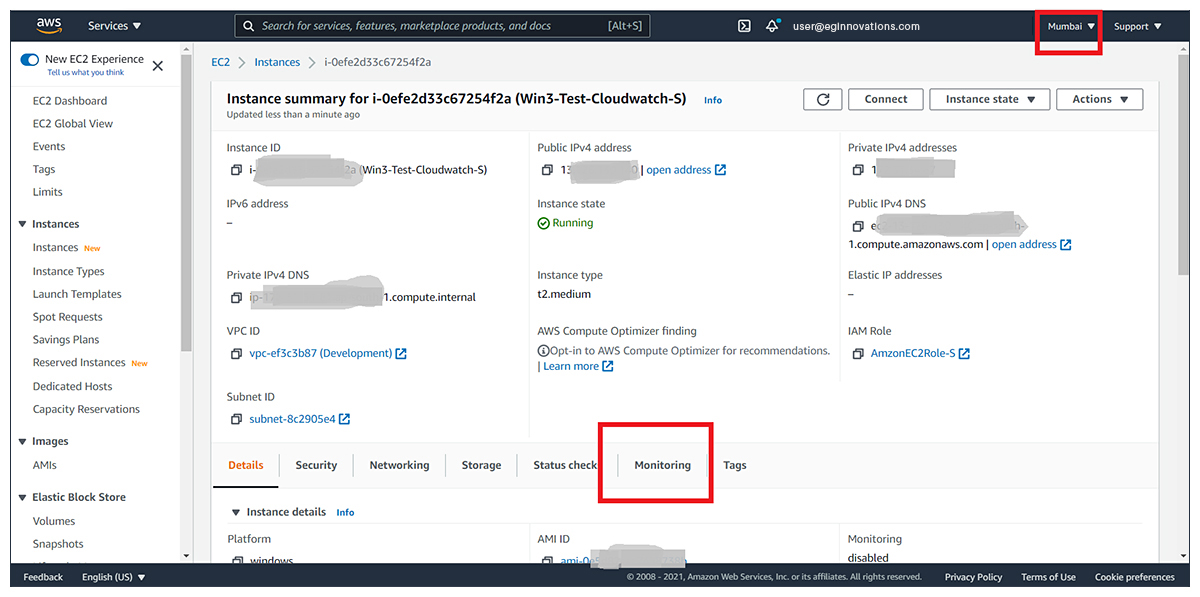Copy the IAM Role name icon
Viewport: 1200px width, 597px height.
click(858, 354)
